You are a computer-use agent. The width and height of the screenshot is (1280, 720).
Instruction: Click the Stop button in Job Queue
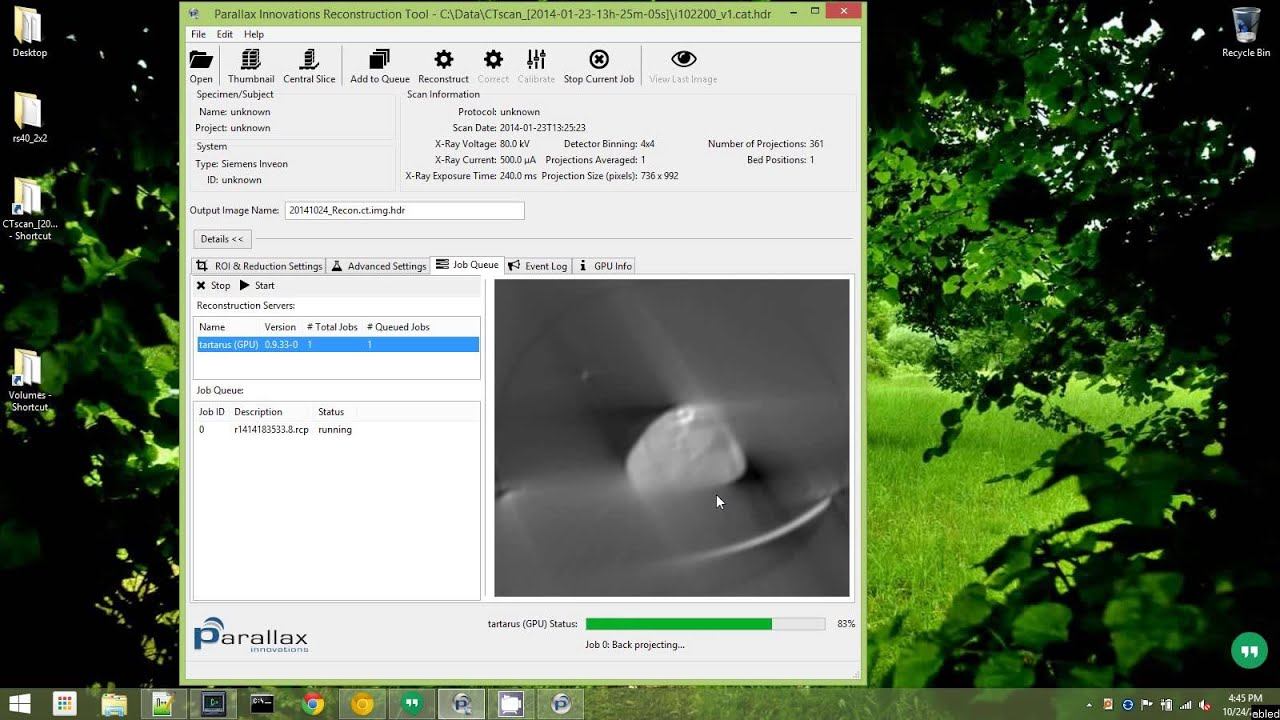(x=213, y=285)
